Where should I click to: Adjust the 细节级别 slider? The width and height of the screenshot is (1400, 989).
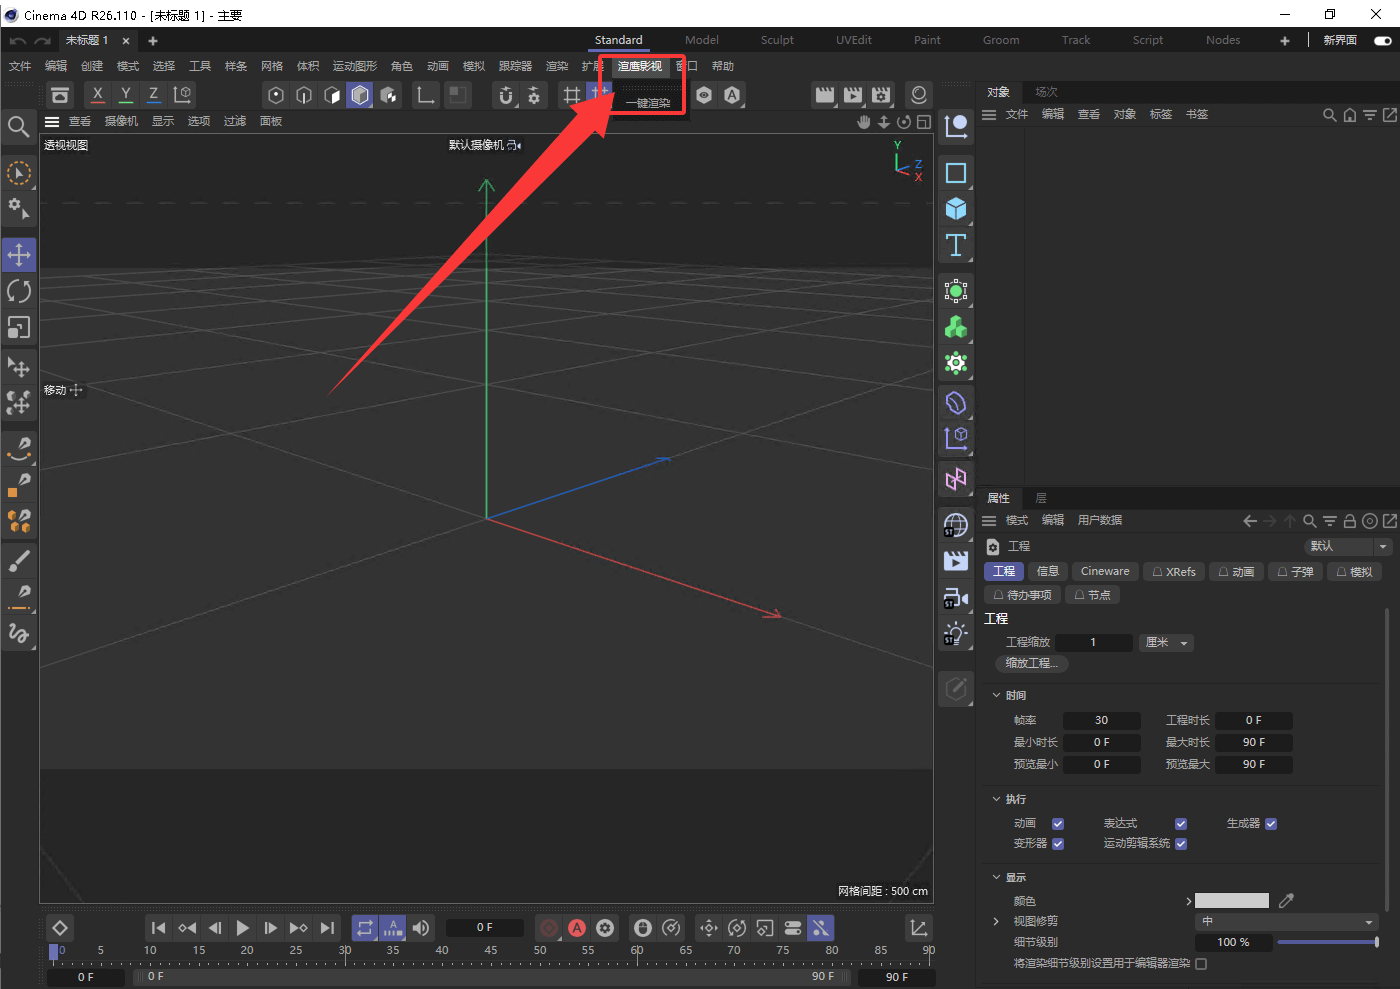click(x=1326, y=942)
